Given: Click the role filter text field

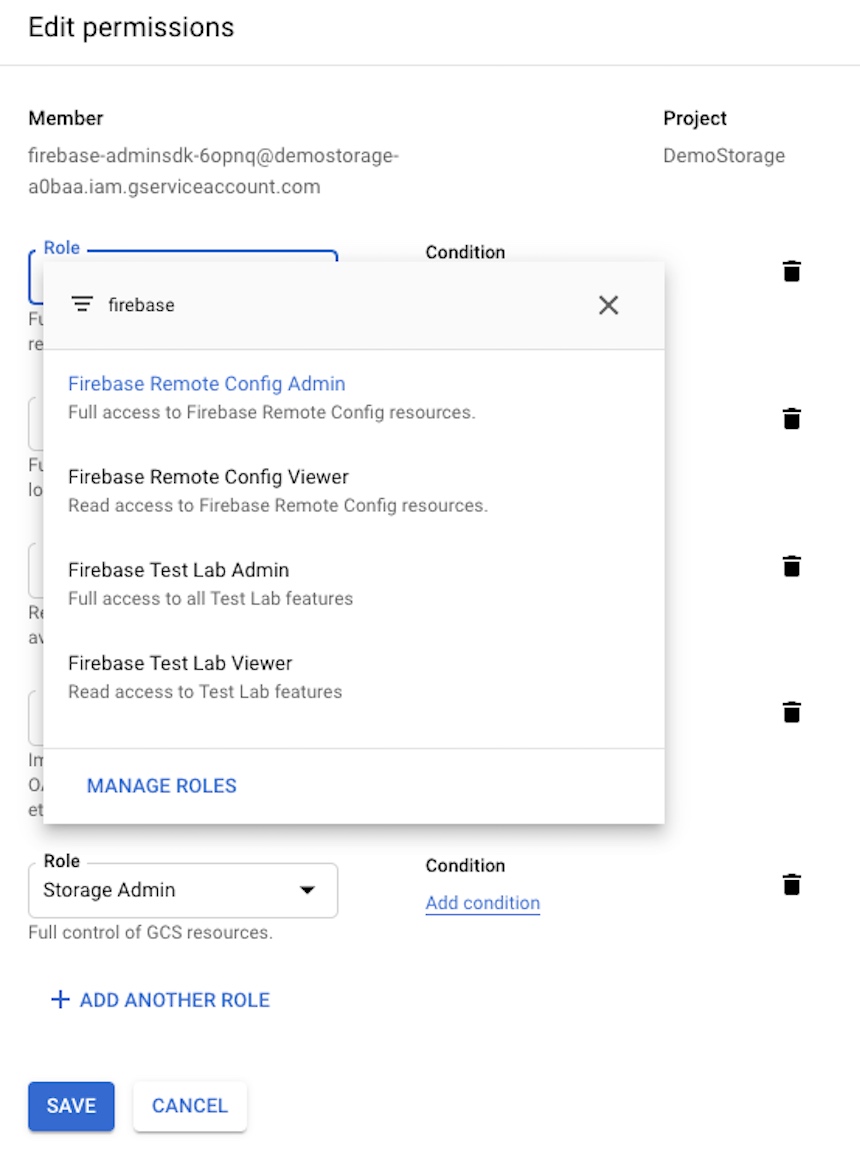Looking at the screenshot, I should coord(340,305).
